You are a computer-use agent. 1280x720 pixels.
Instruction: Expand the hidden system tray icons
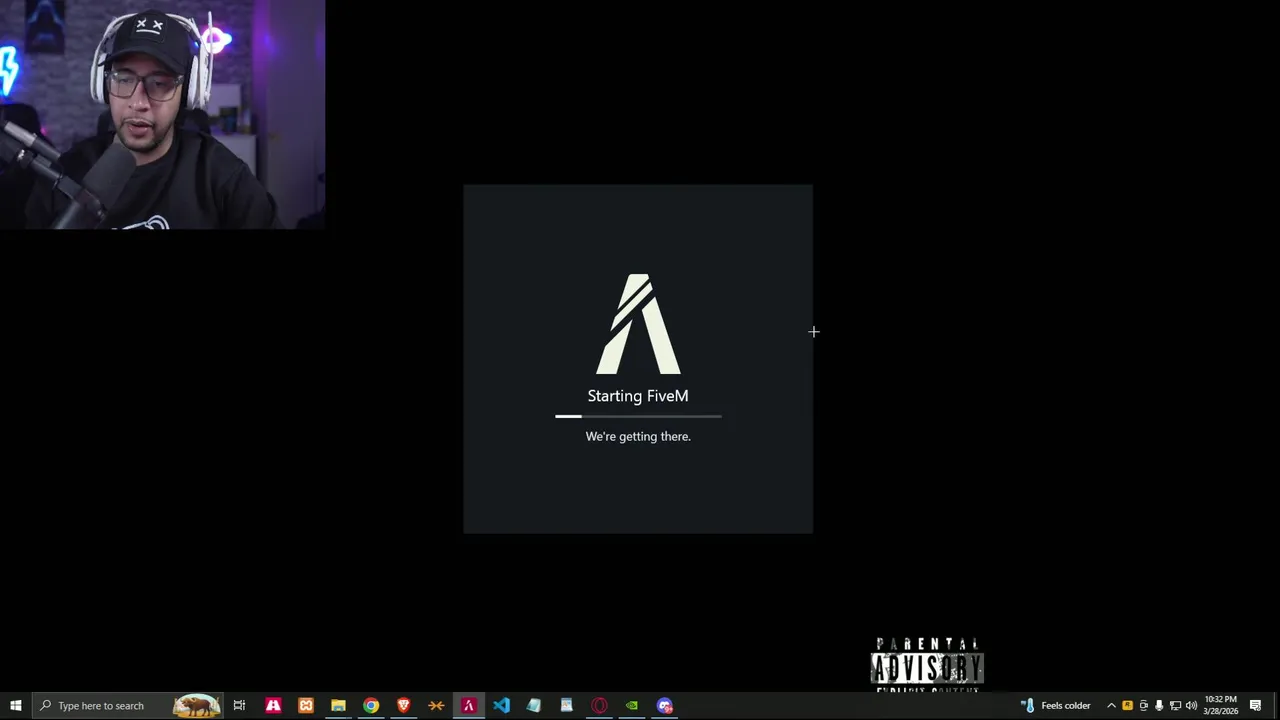pos(1111,705)
